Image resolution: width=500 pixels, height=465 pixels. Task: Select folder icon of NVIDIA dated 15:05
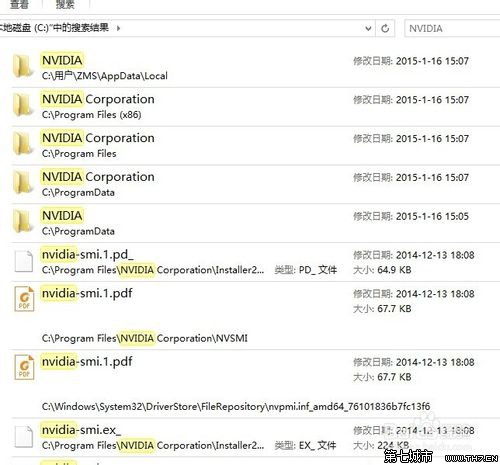23,221
